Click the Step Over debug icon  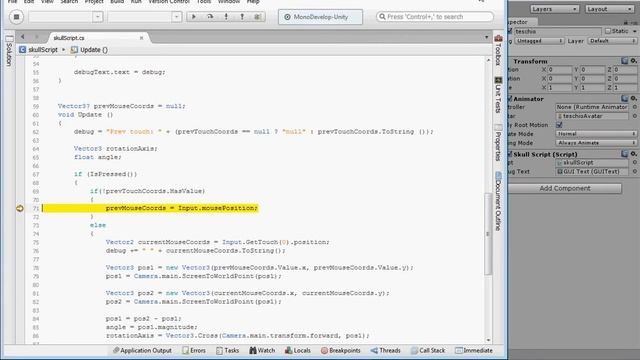(210, 17)
